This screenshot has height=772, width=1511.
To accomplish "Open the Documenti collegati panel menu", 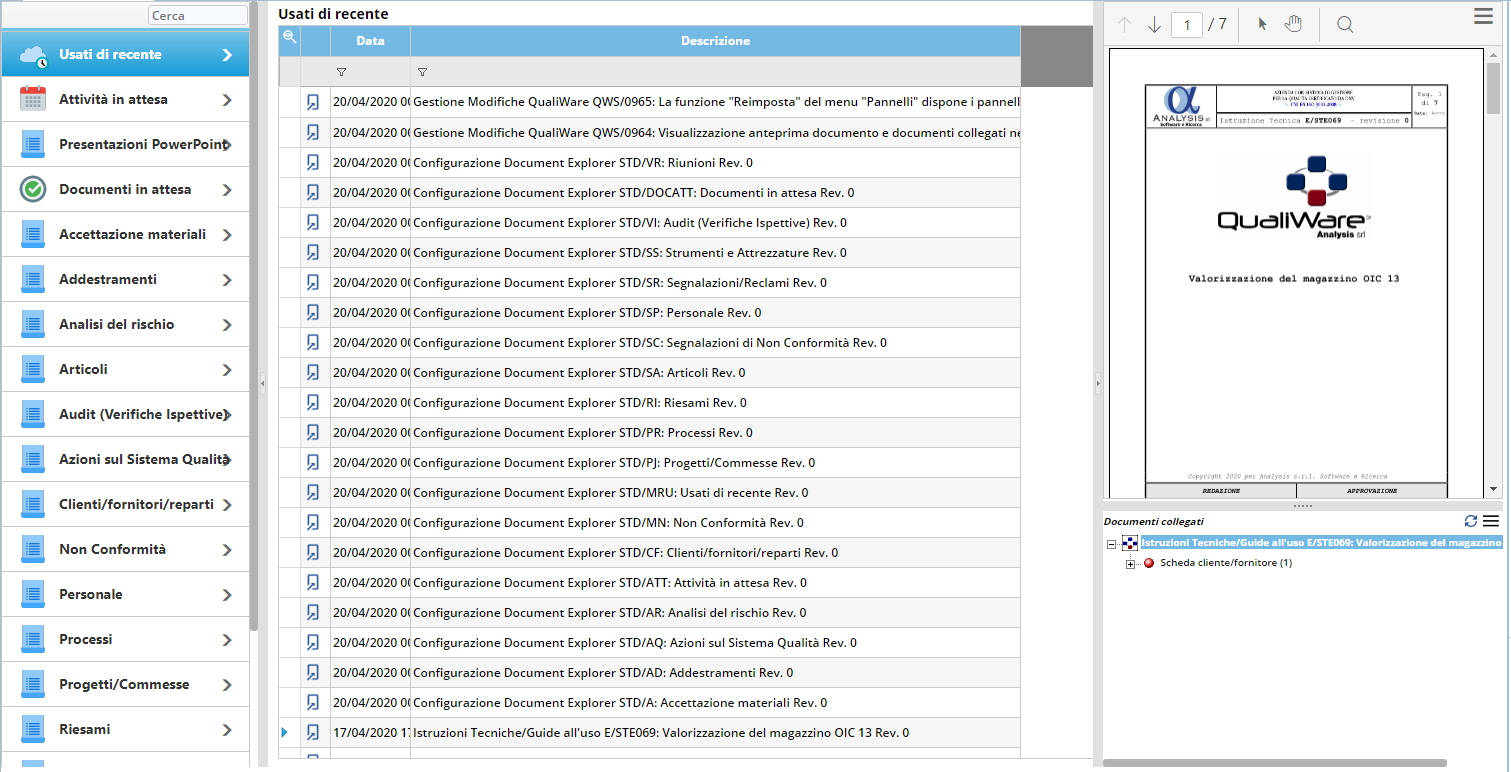I will 1490,521.
